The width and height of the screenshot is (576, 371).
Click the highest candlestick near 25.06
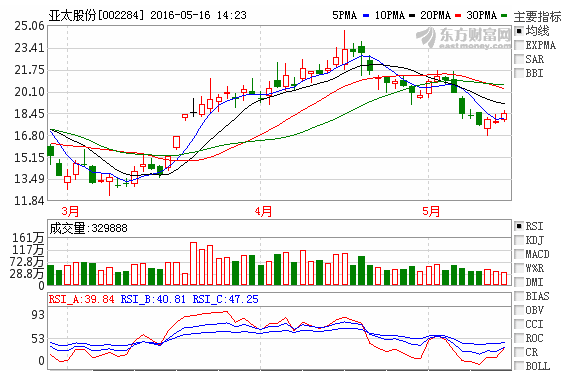[x=345, y=50]
